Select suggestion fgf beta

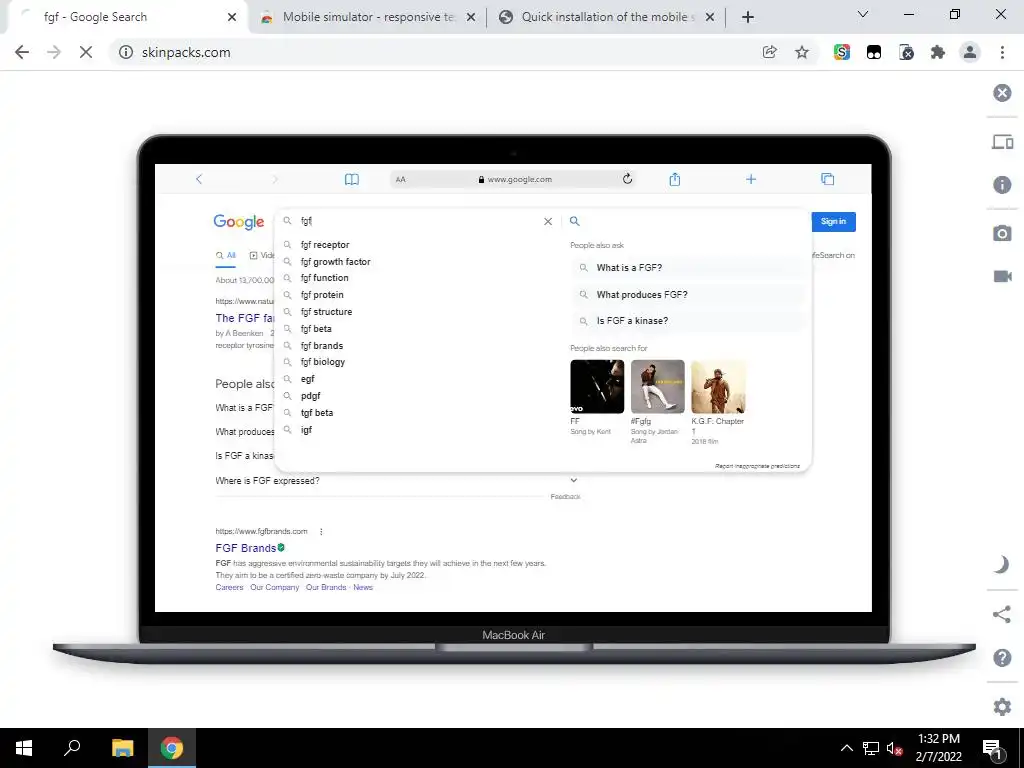point(316,329)
